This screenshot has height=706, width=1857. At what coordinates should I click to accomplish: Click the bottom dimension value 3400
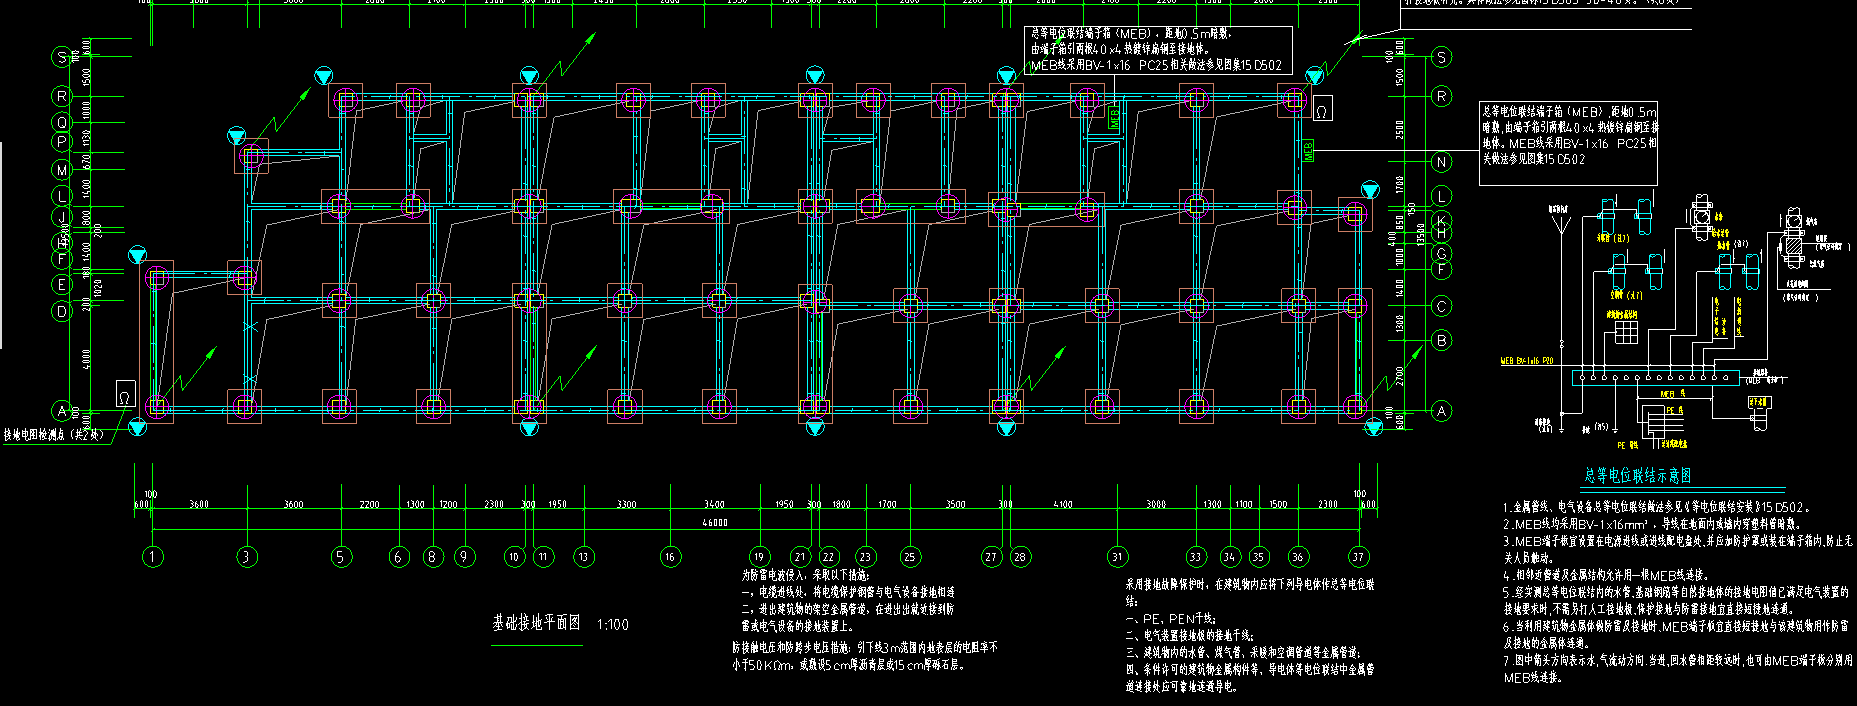coord(714,505)
